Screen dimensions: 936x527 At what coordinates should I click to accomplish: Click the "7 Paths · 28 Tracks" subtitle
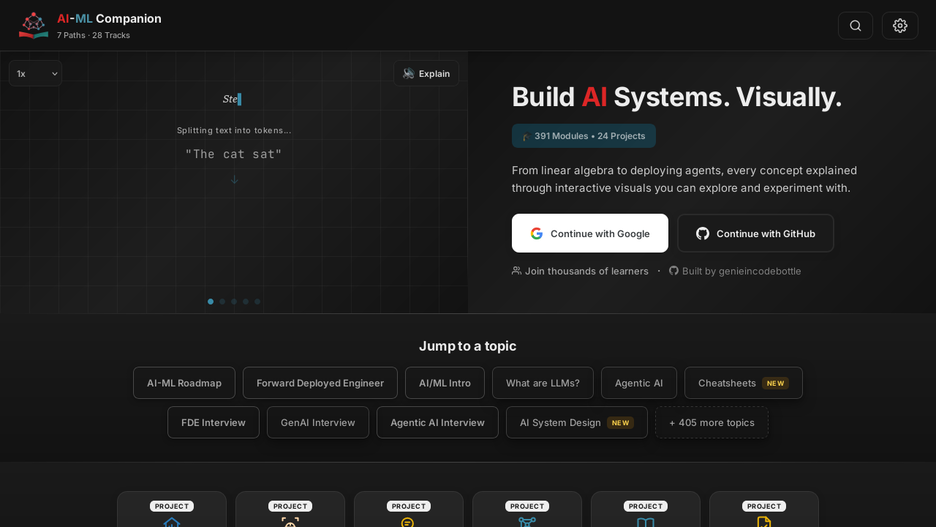coord(93,35)
